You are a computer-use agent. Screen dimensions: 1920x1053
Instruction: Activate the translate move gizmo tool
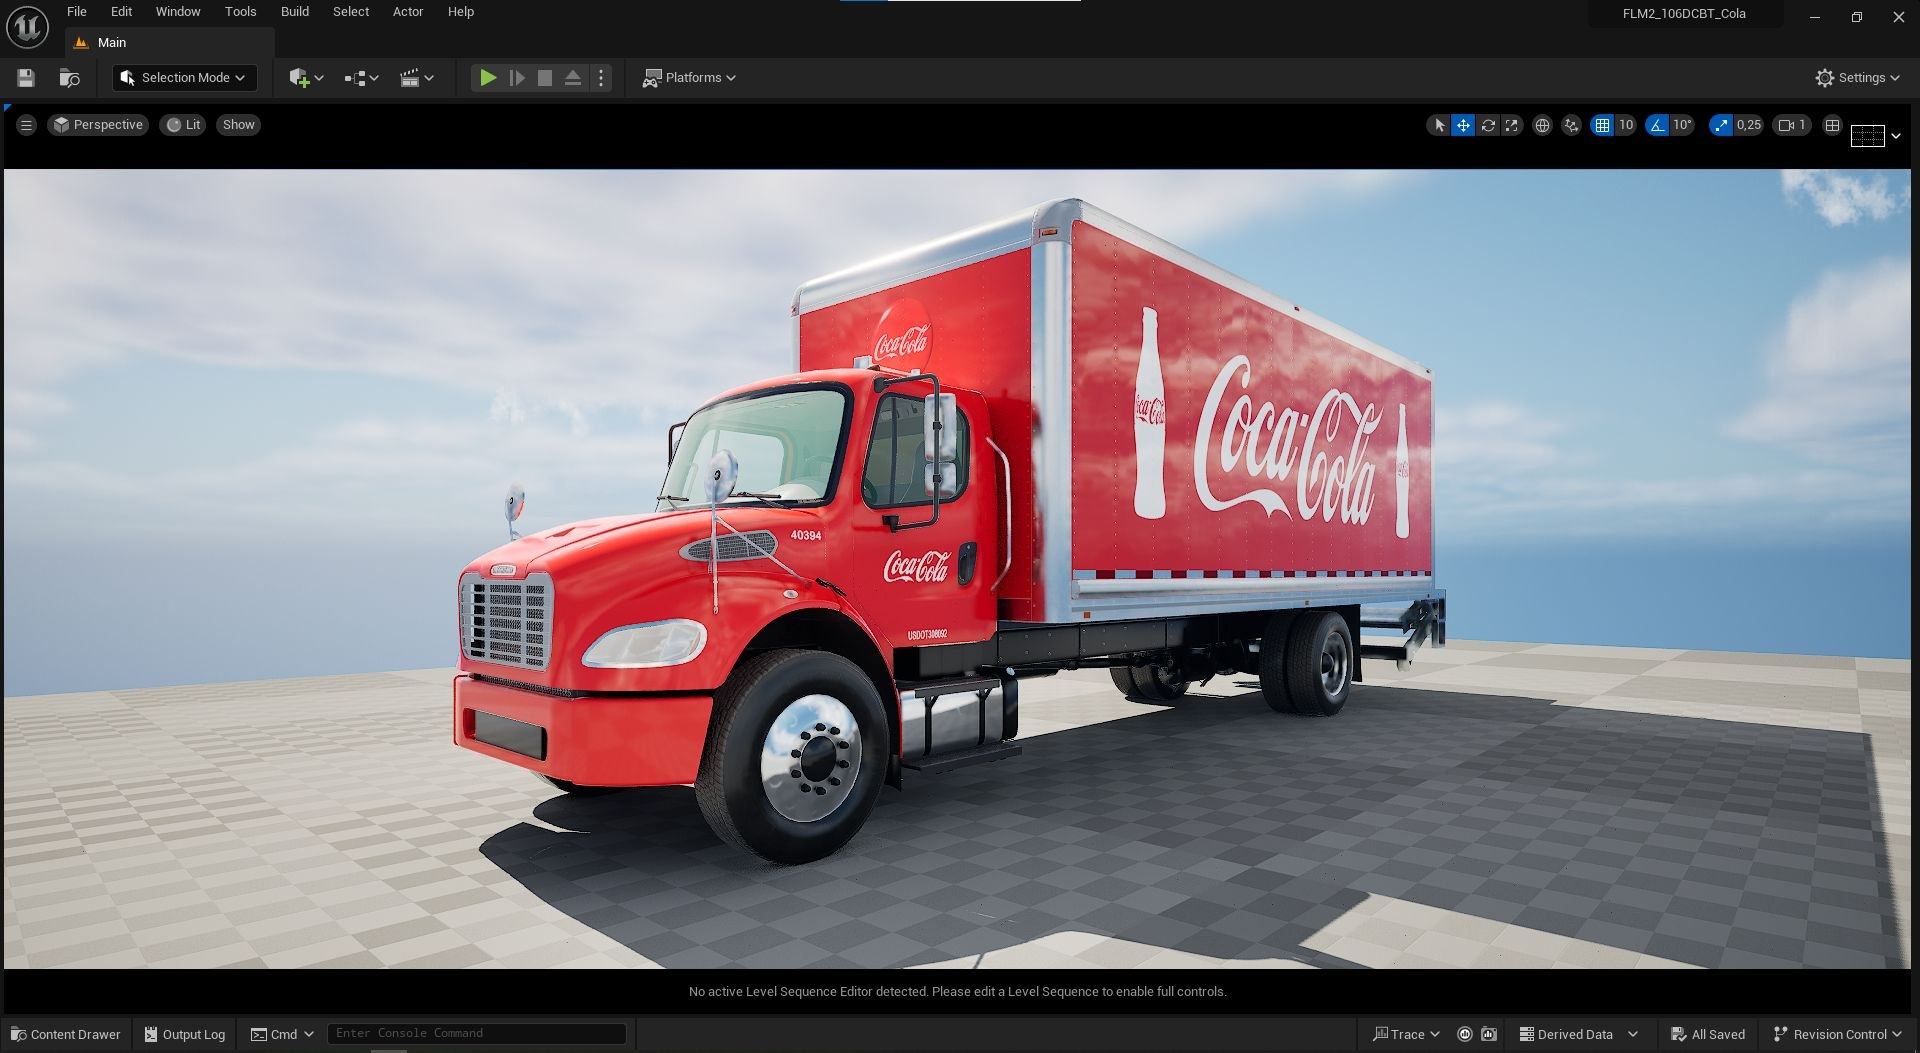pos(1463,125)
